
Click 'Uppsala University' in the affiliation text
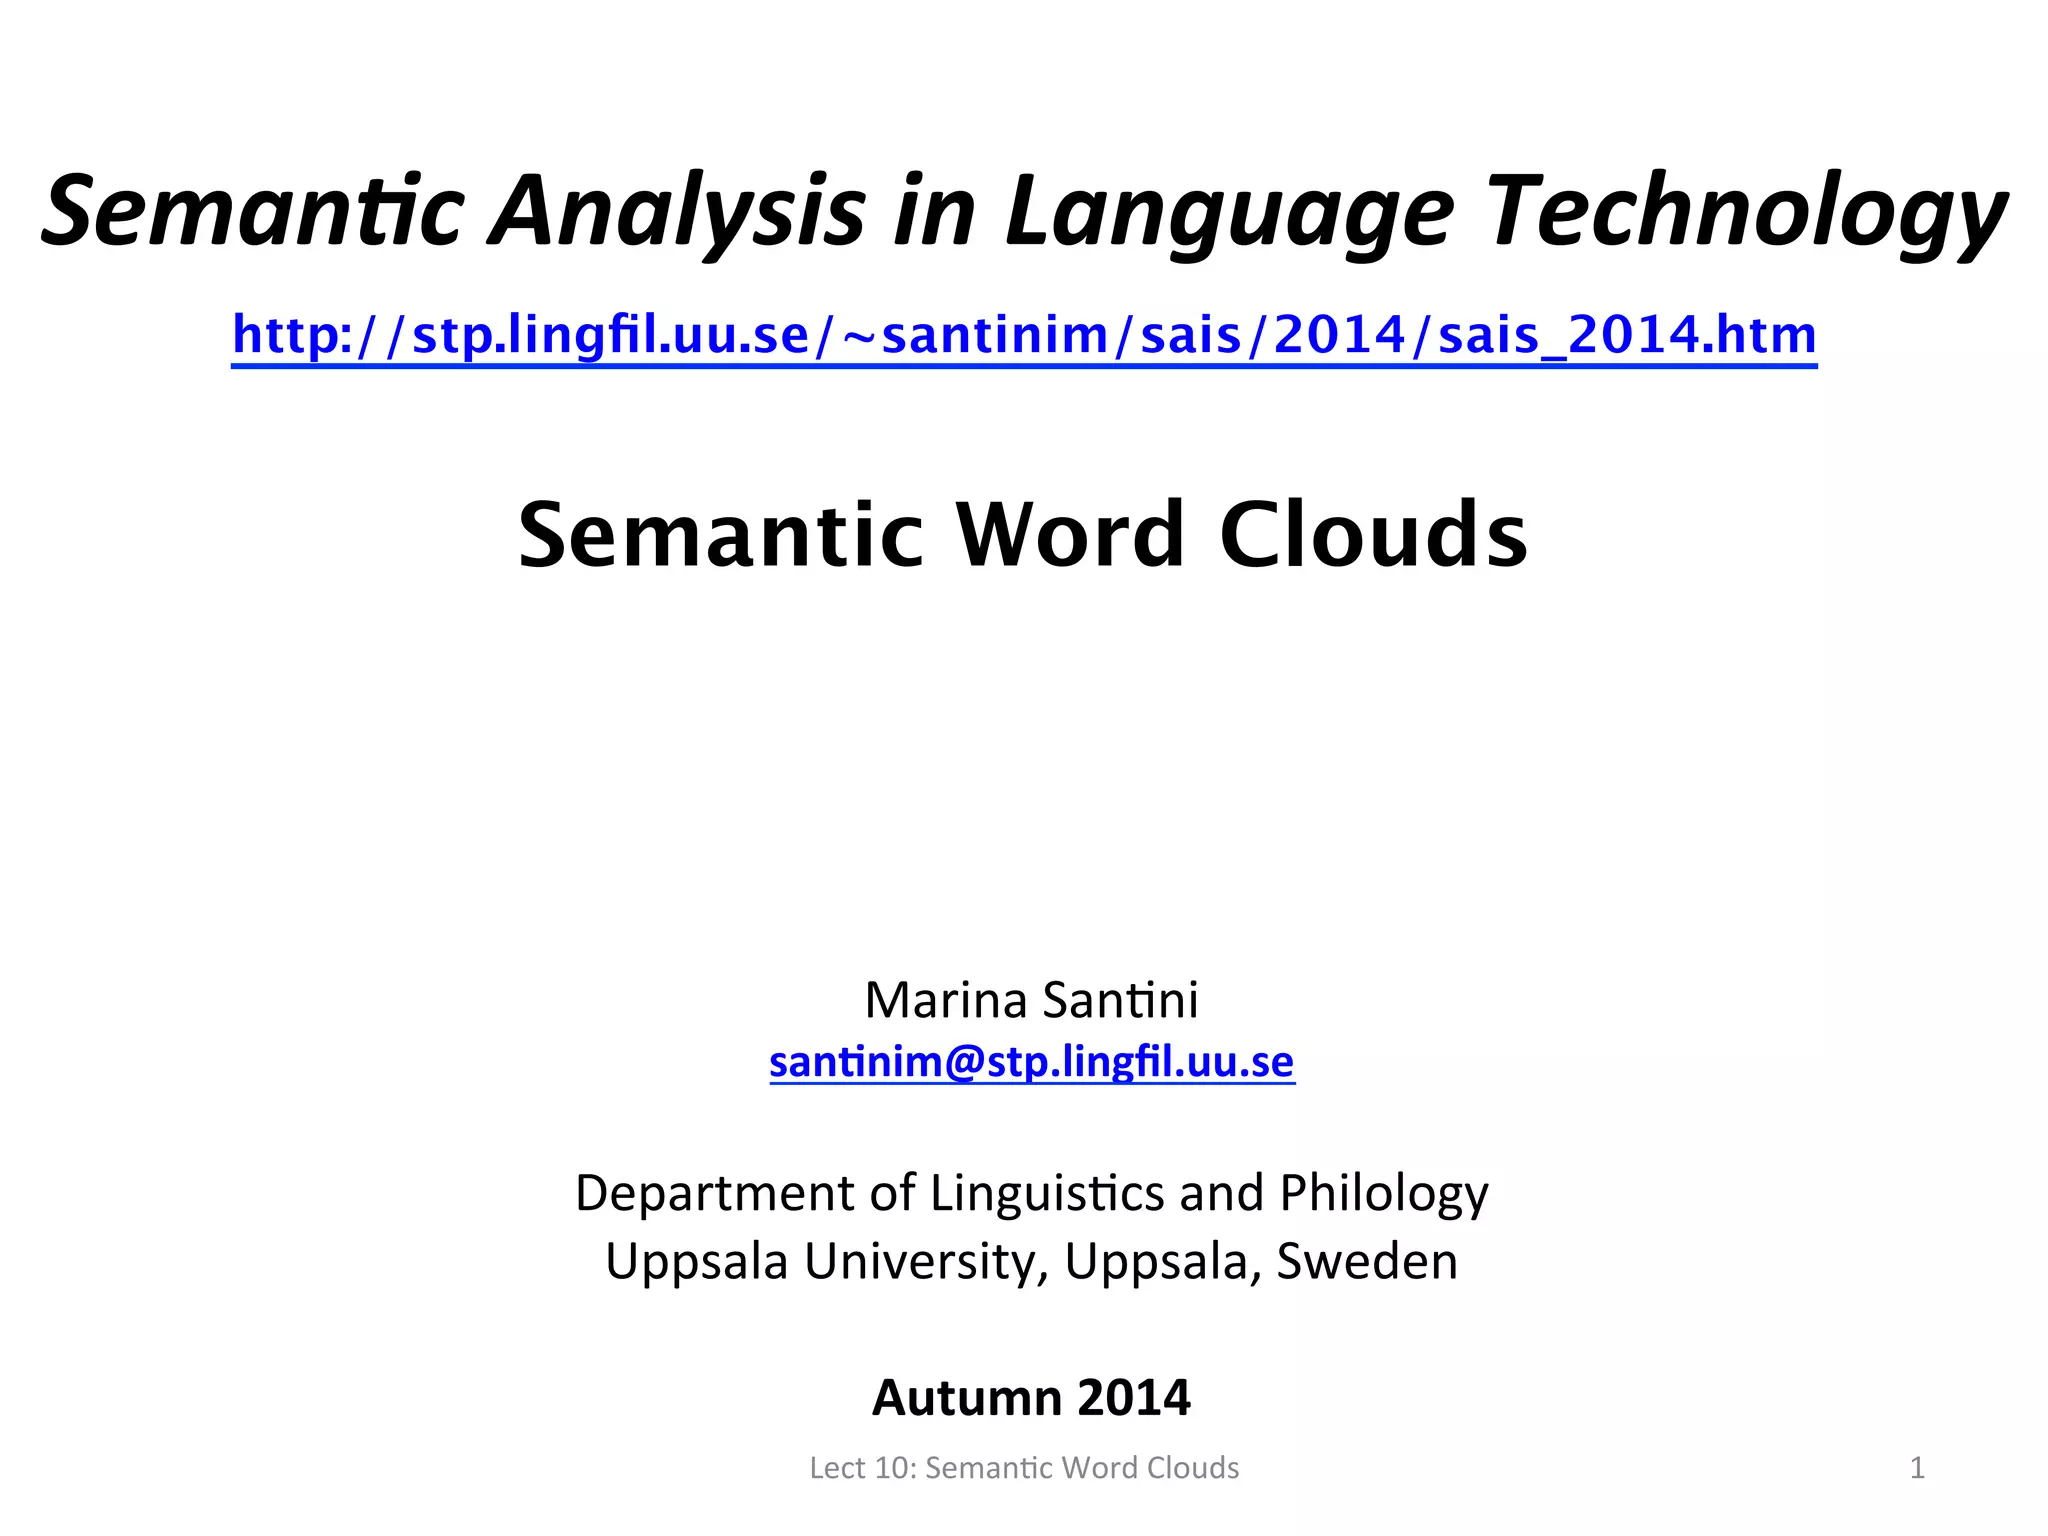pos(826,1261)
